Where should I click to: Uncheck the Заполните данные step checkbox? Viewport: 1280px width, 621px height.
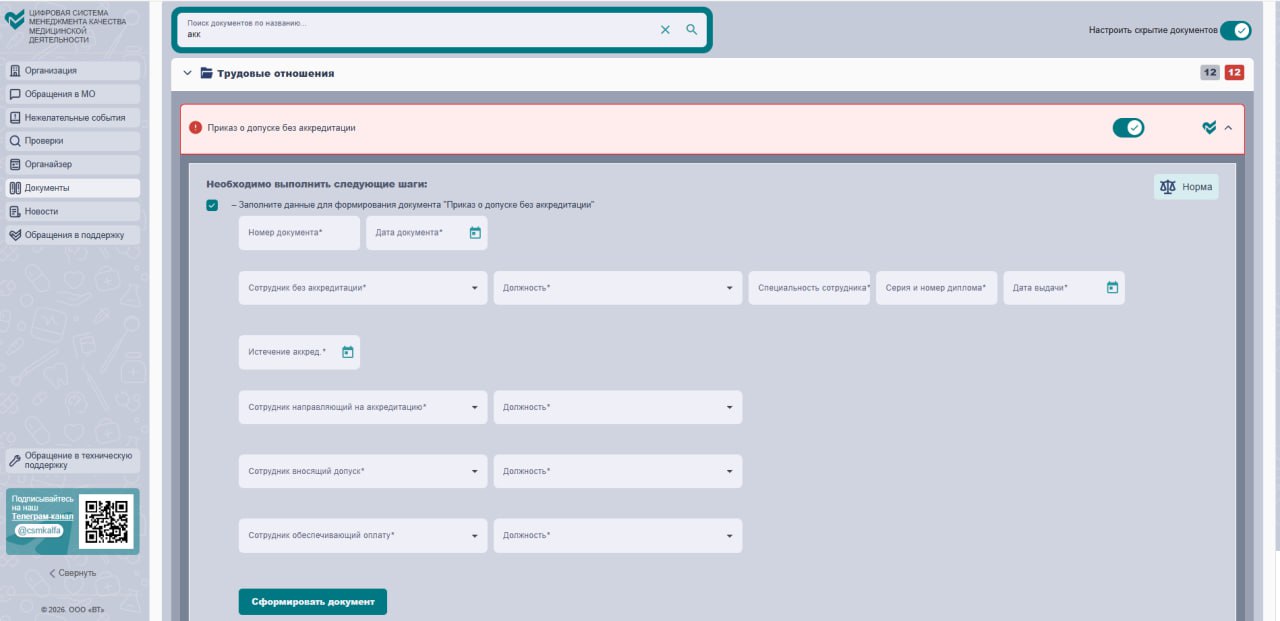tap(212, 205)
